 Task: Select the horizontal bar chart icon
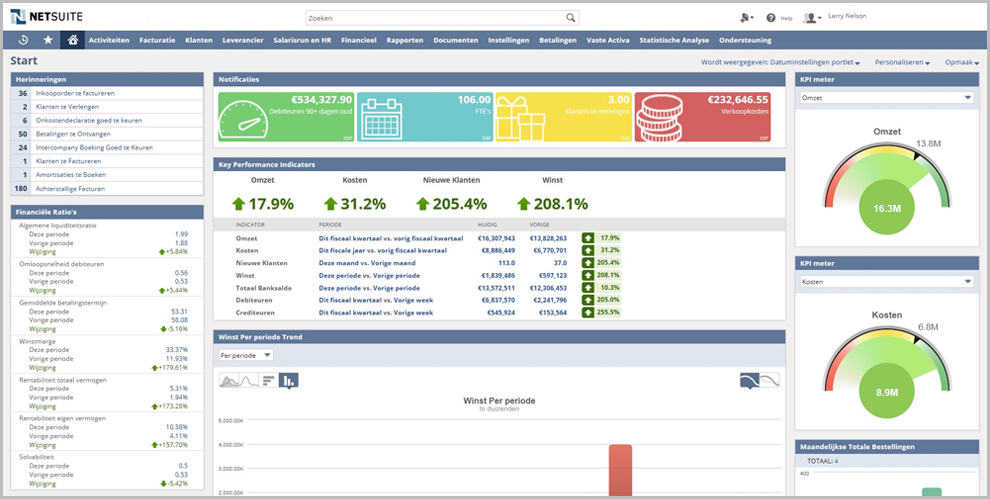tap(269, 380)
